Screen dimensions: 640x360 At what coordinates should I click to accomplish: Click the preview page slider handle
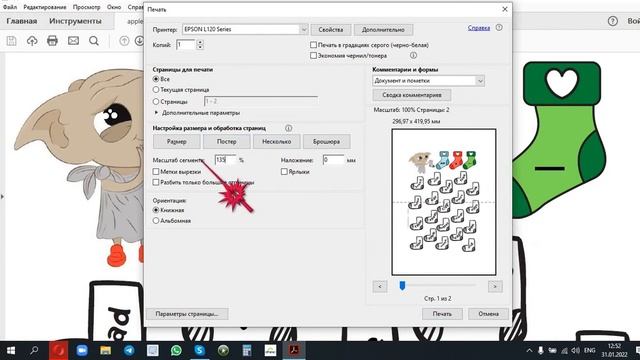tap(402, 285)
